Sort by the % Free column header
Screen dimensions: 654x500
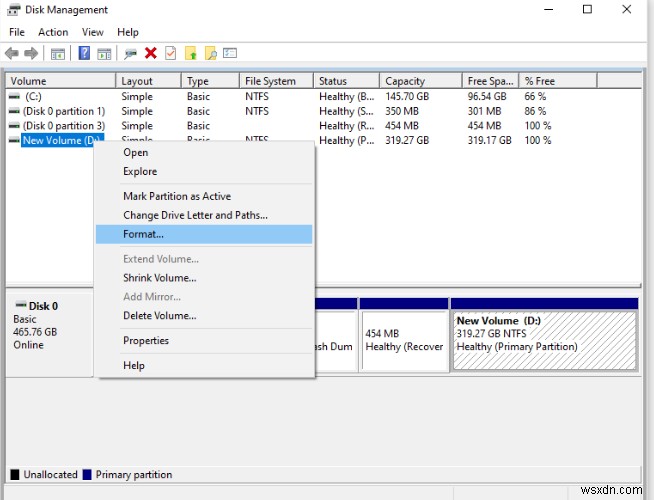coord(558,81)
